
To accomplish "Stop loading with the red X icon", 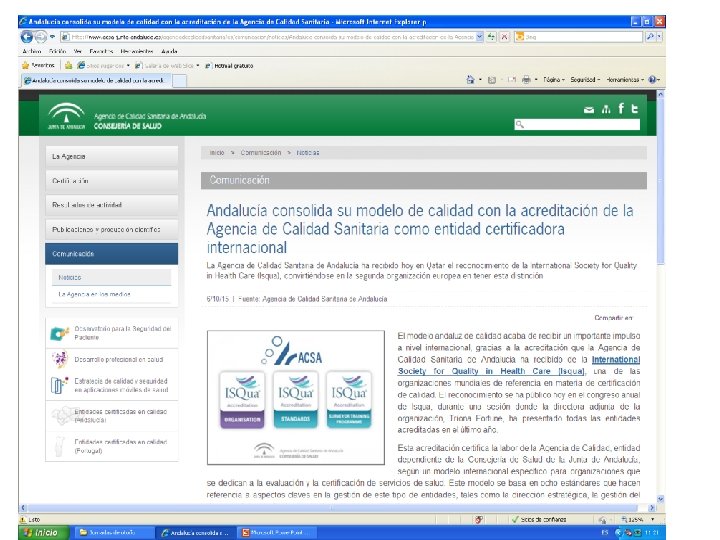I will tap(504, 37).
